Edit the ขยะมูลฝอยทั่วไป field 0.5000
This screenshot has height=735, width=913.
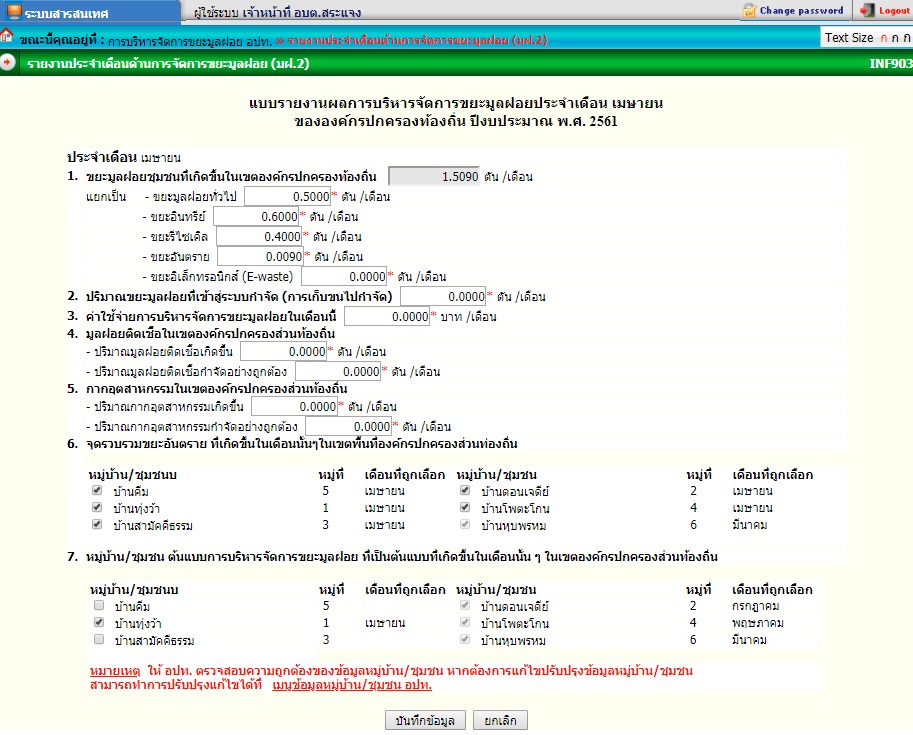click(287, 196)
